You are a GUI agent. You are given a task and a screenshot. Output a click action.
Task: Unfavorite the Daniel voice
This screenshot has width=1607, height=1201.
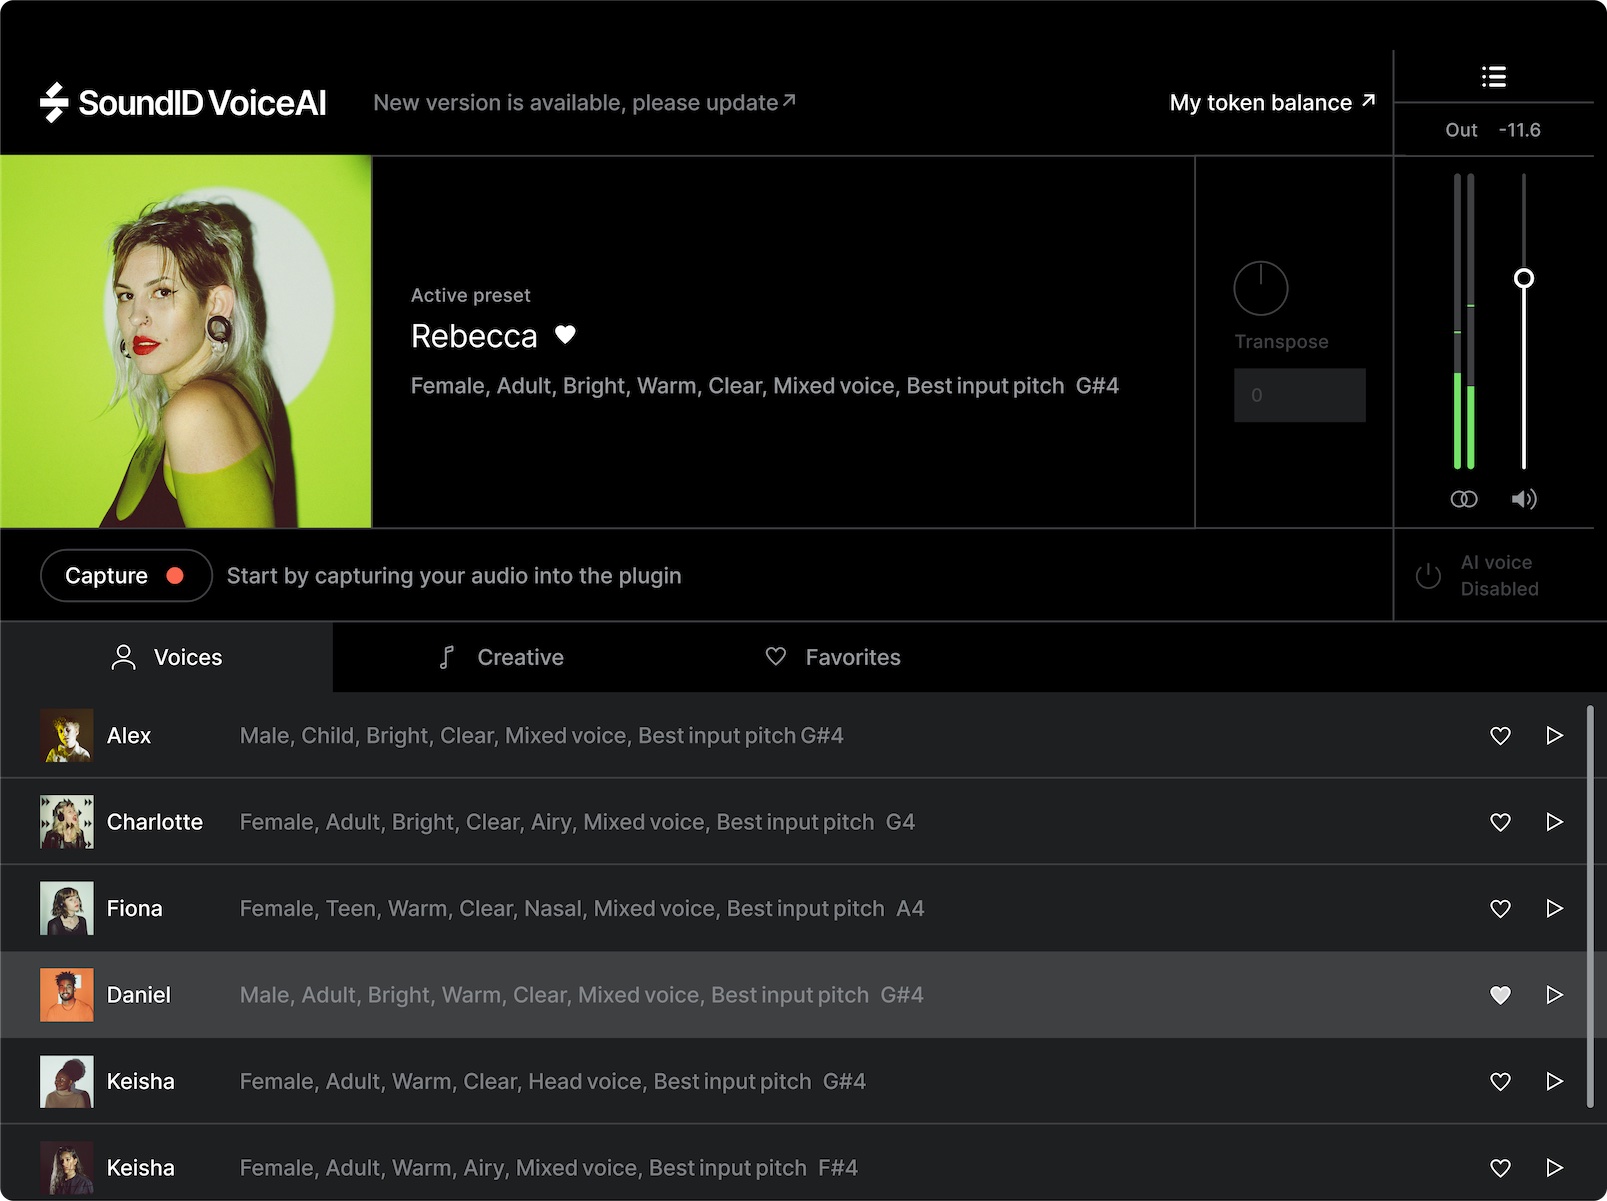[1500, 995]
